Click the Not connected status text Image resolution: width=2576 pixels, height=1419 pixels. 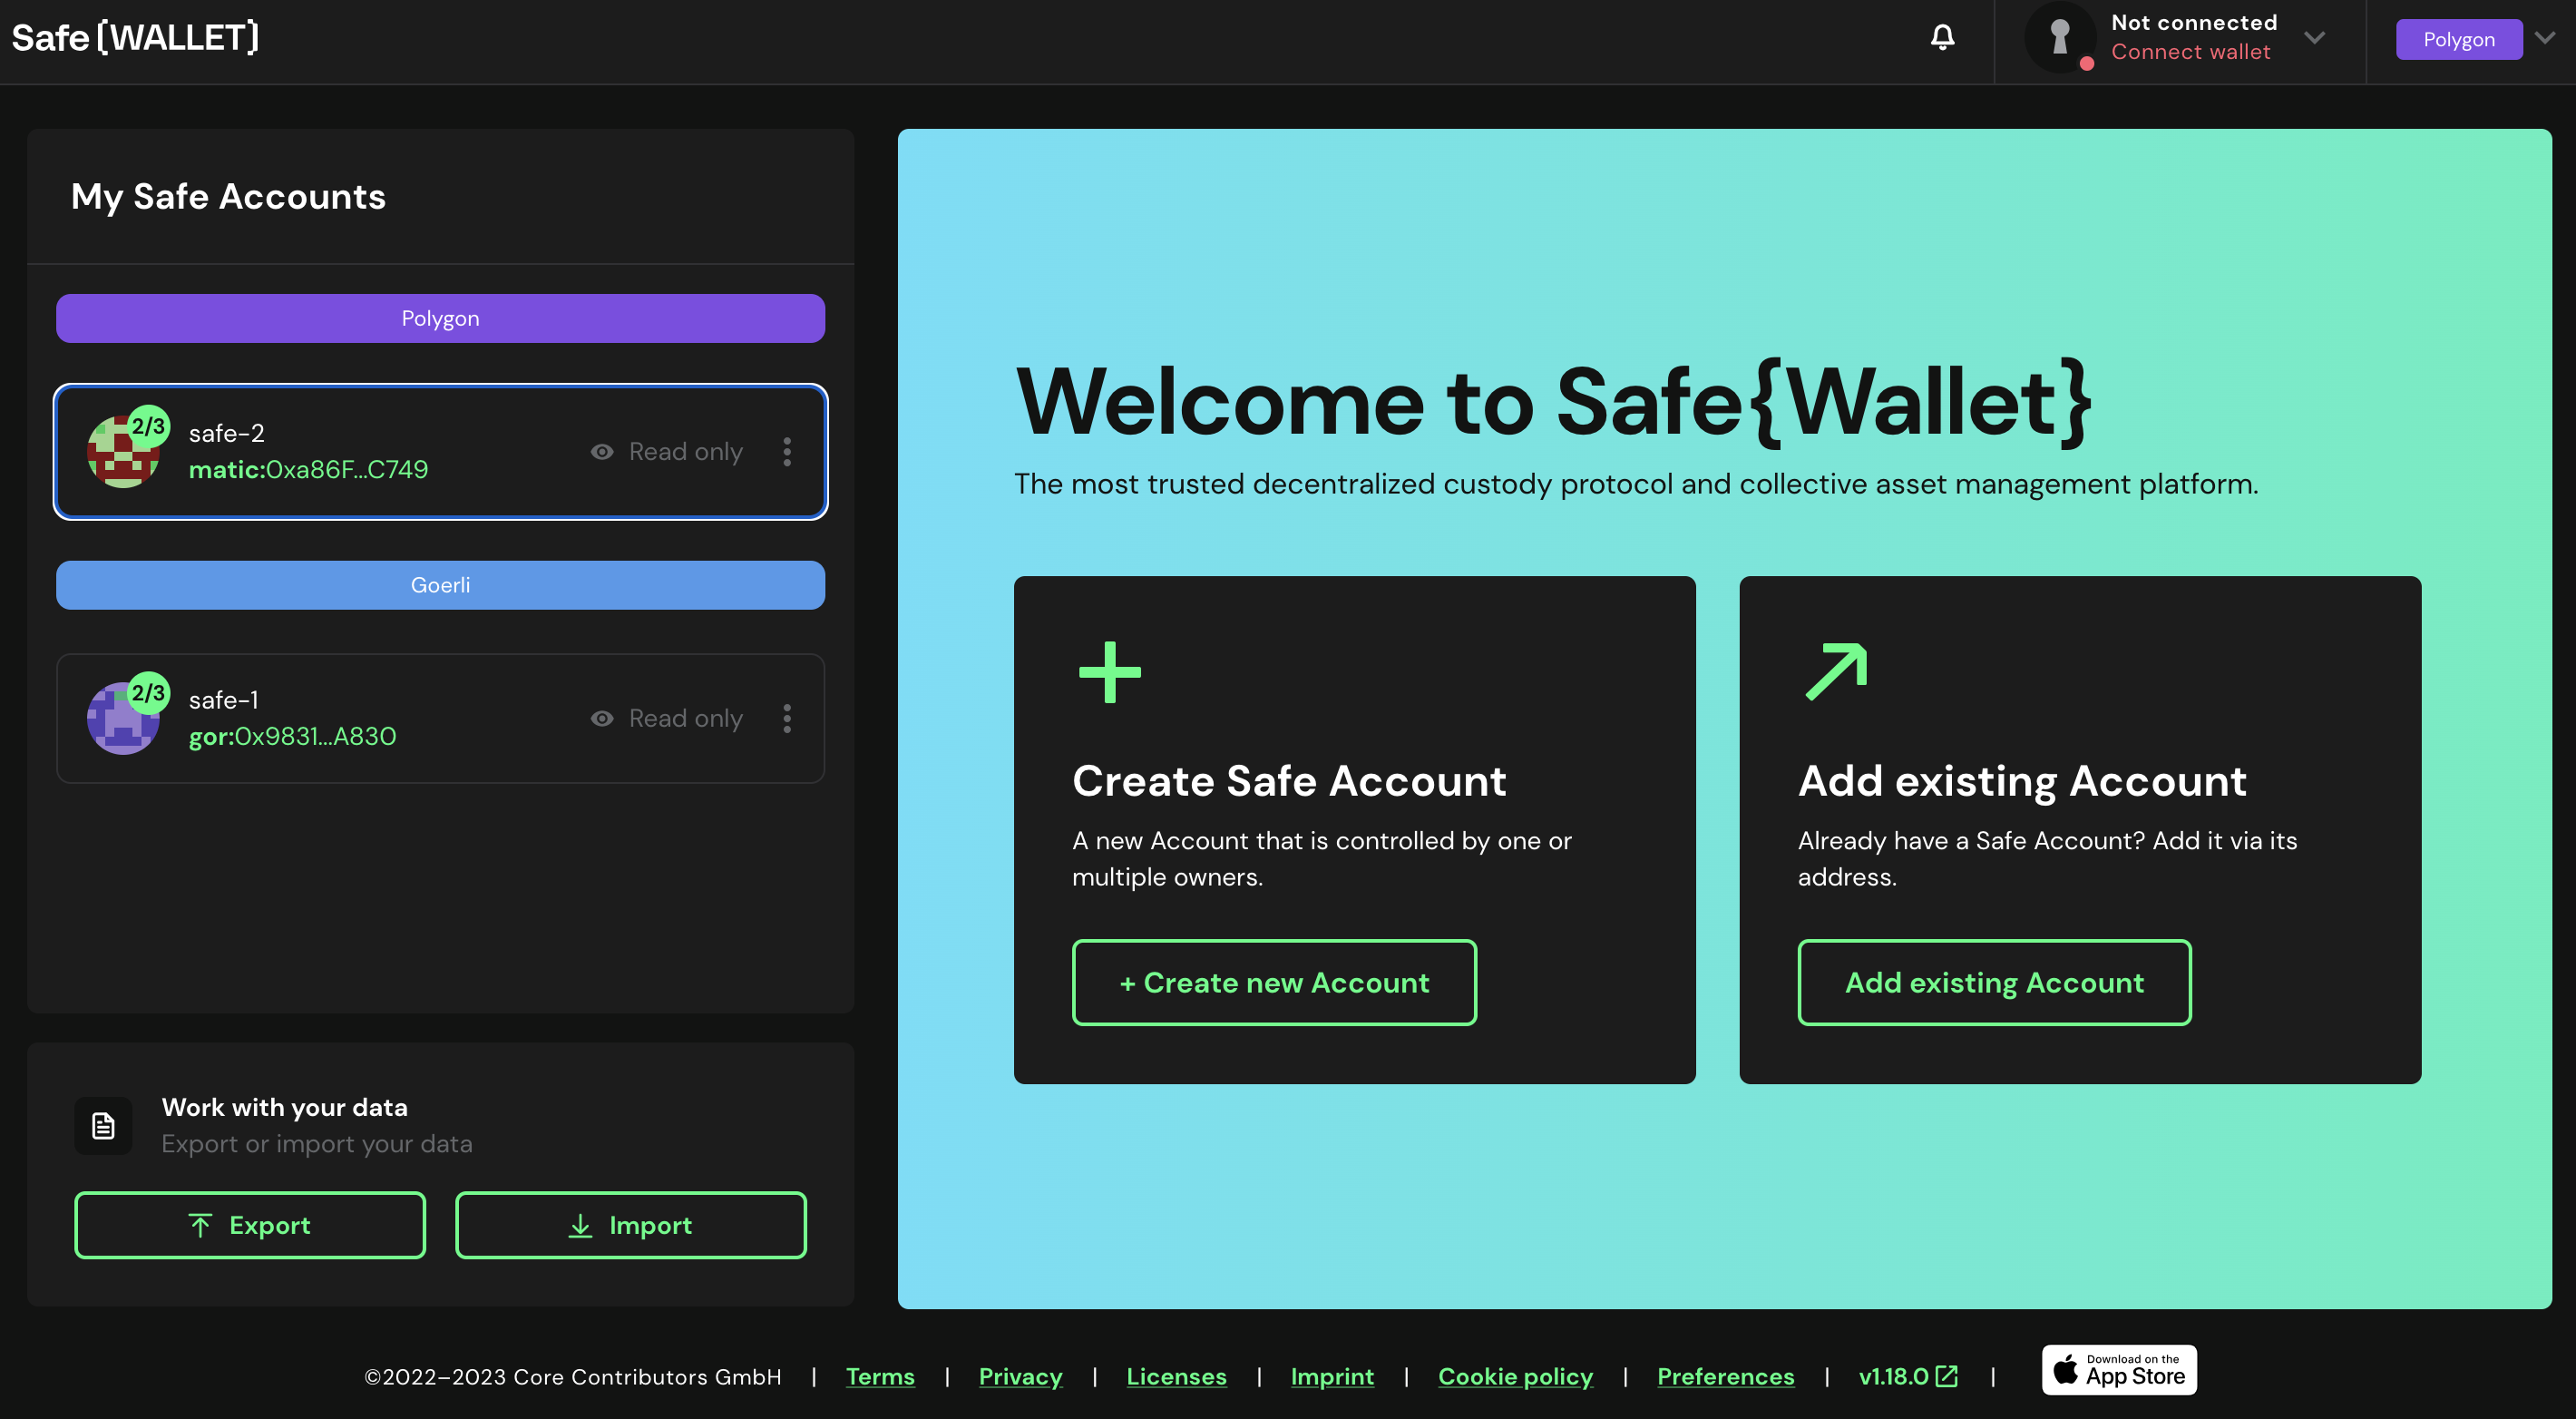2194,22
